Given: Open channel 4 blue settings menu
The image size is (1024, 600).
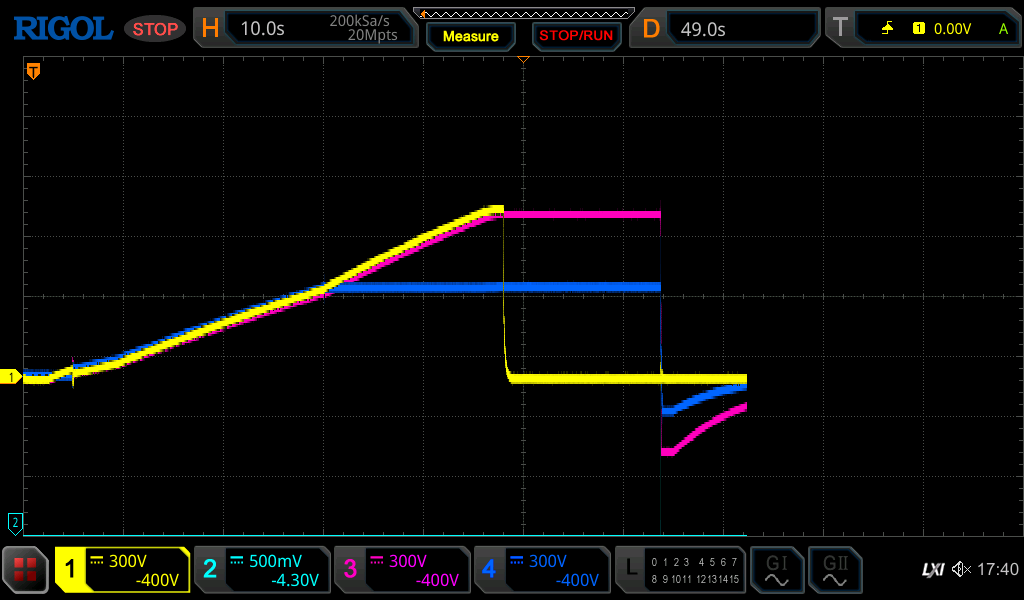Looking at the screenshot, I should coord(542,570).
